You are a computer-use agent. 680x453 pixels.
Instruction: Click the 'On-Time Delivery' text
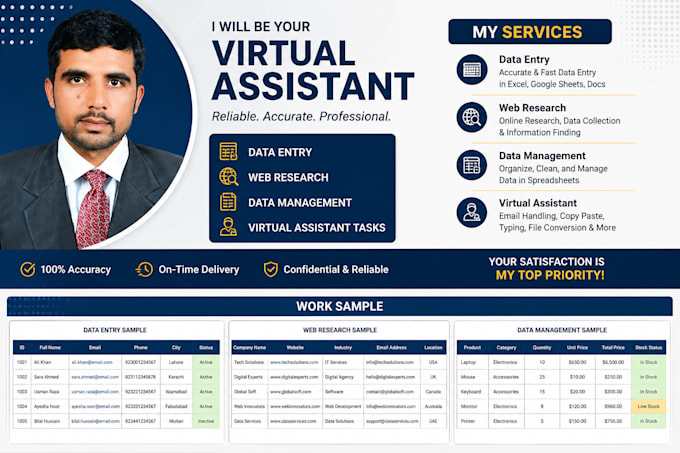pyautogui.click(x=199, y=270)
